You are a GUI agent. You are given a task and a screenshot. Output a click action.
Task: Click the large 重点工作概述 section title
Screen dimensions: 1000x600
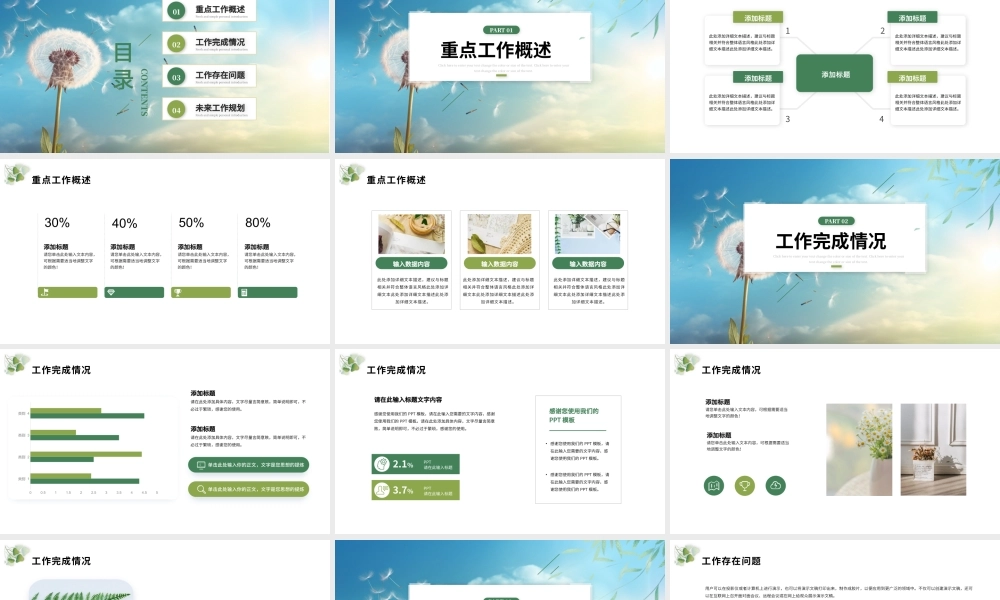496,50
